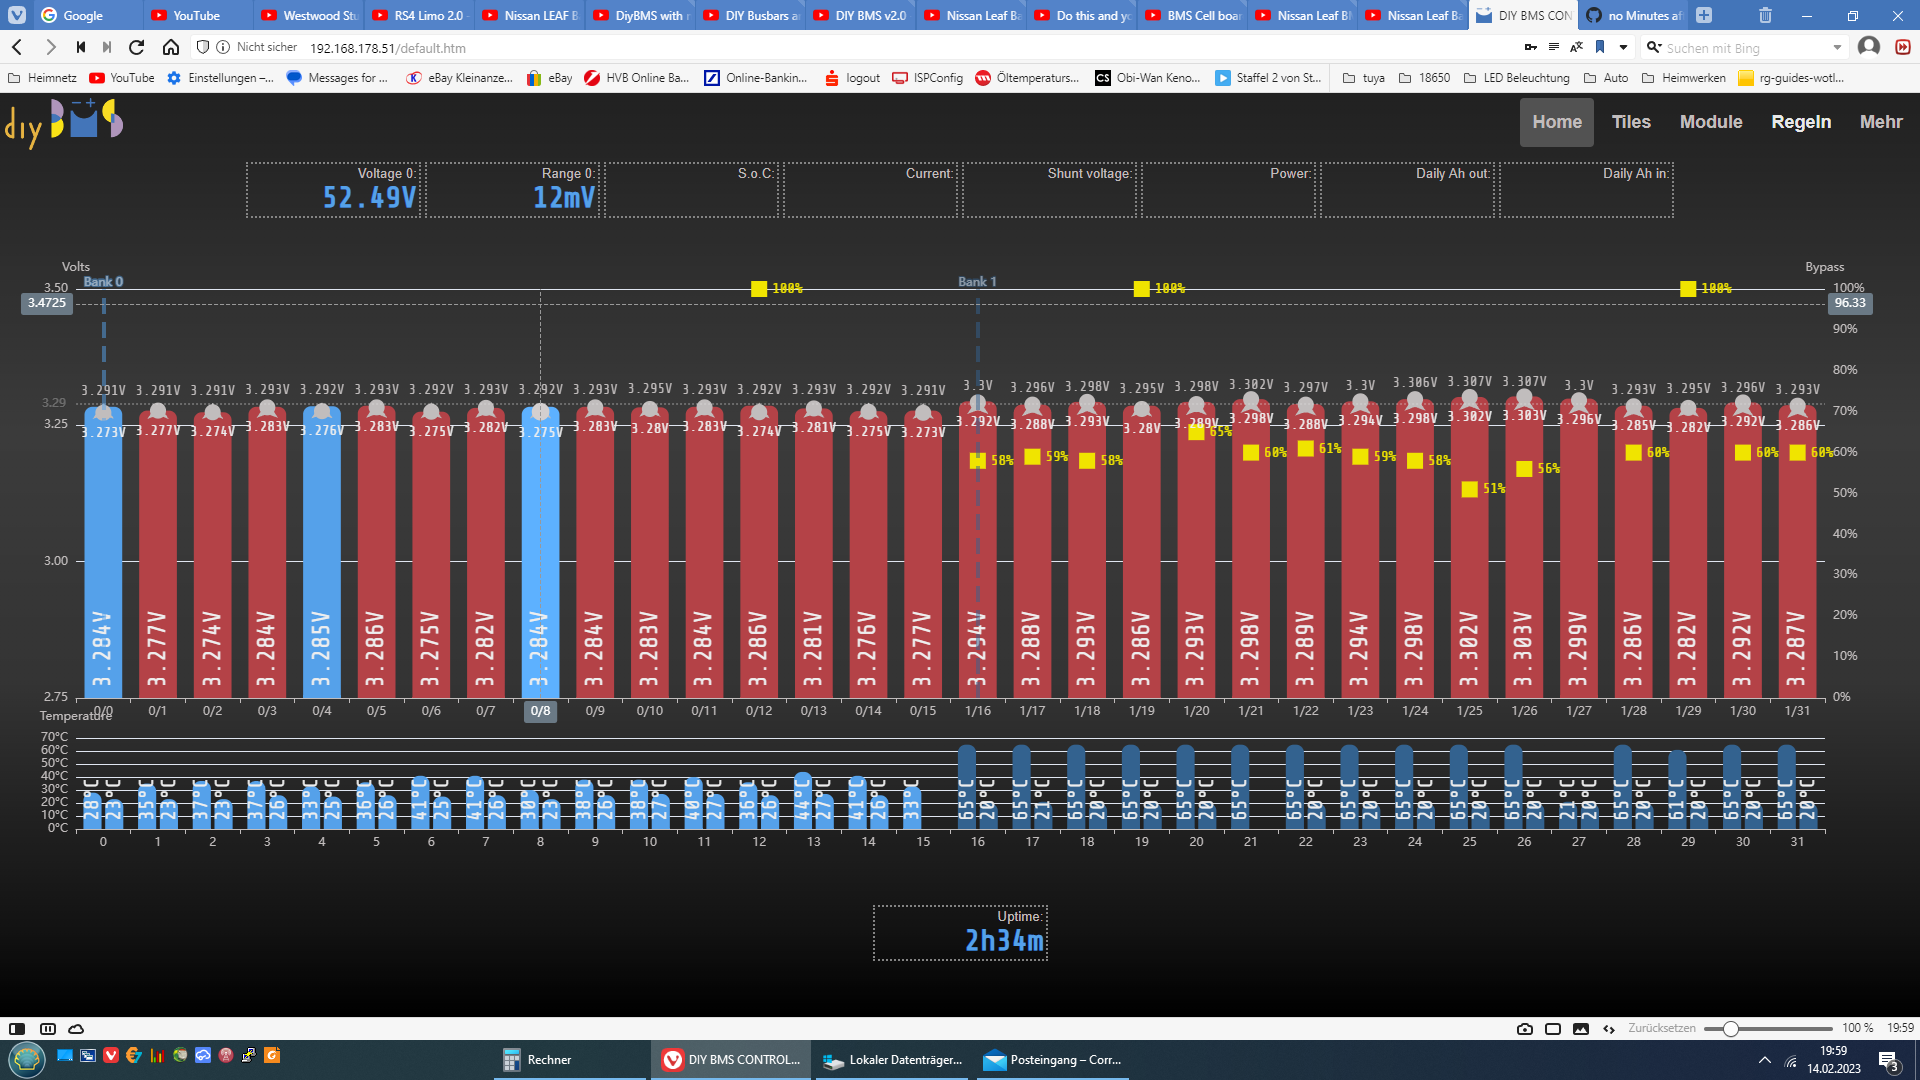The image size is (1920, 1080).
Task: Click the Tiles navigation link
Action: coord(1631,122)
